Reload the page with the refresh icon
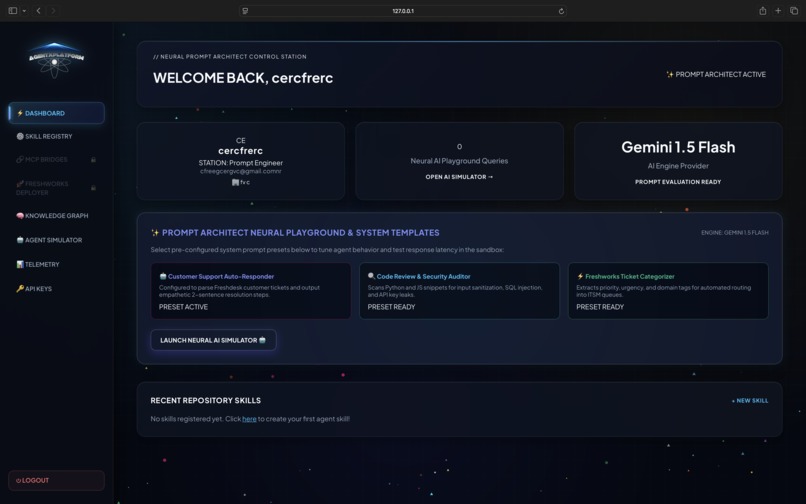 click(x=561, y=11)
